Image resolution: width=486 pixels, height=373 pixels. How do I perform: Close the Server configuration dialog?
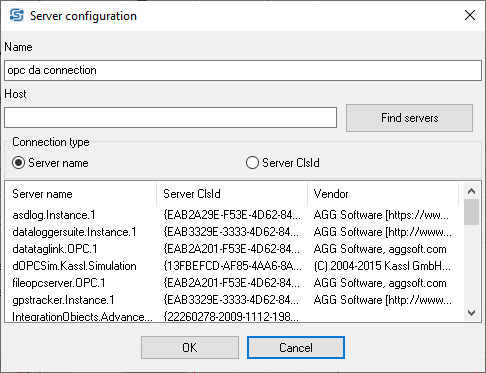tap(470, 15)
